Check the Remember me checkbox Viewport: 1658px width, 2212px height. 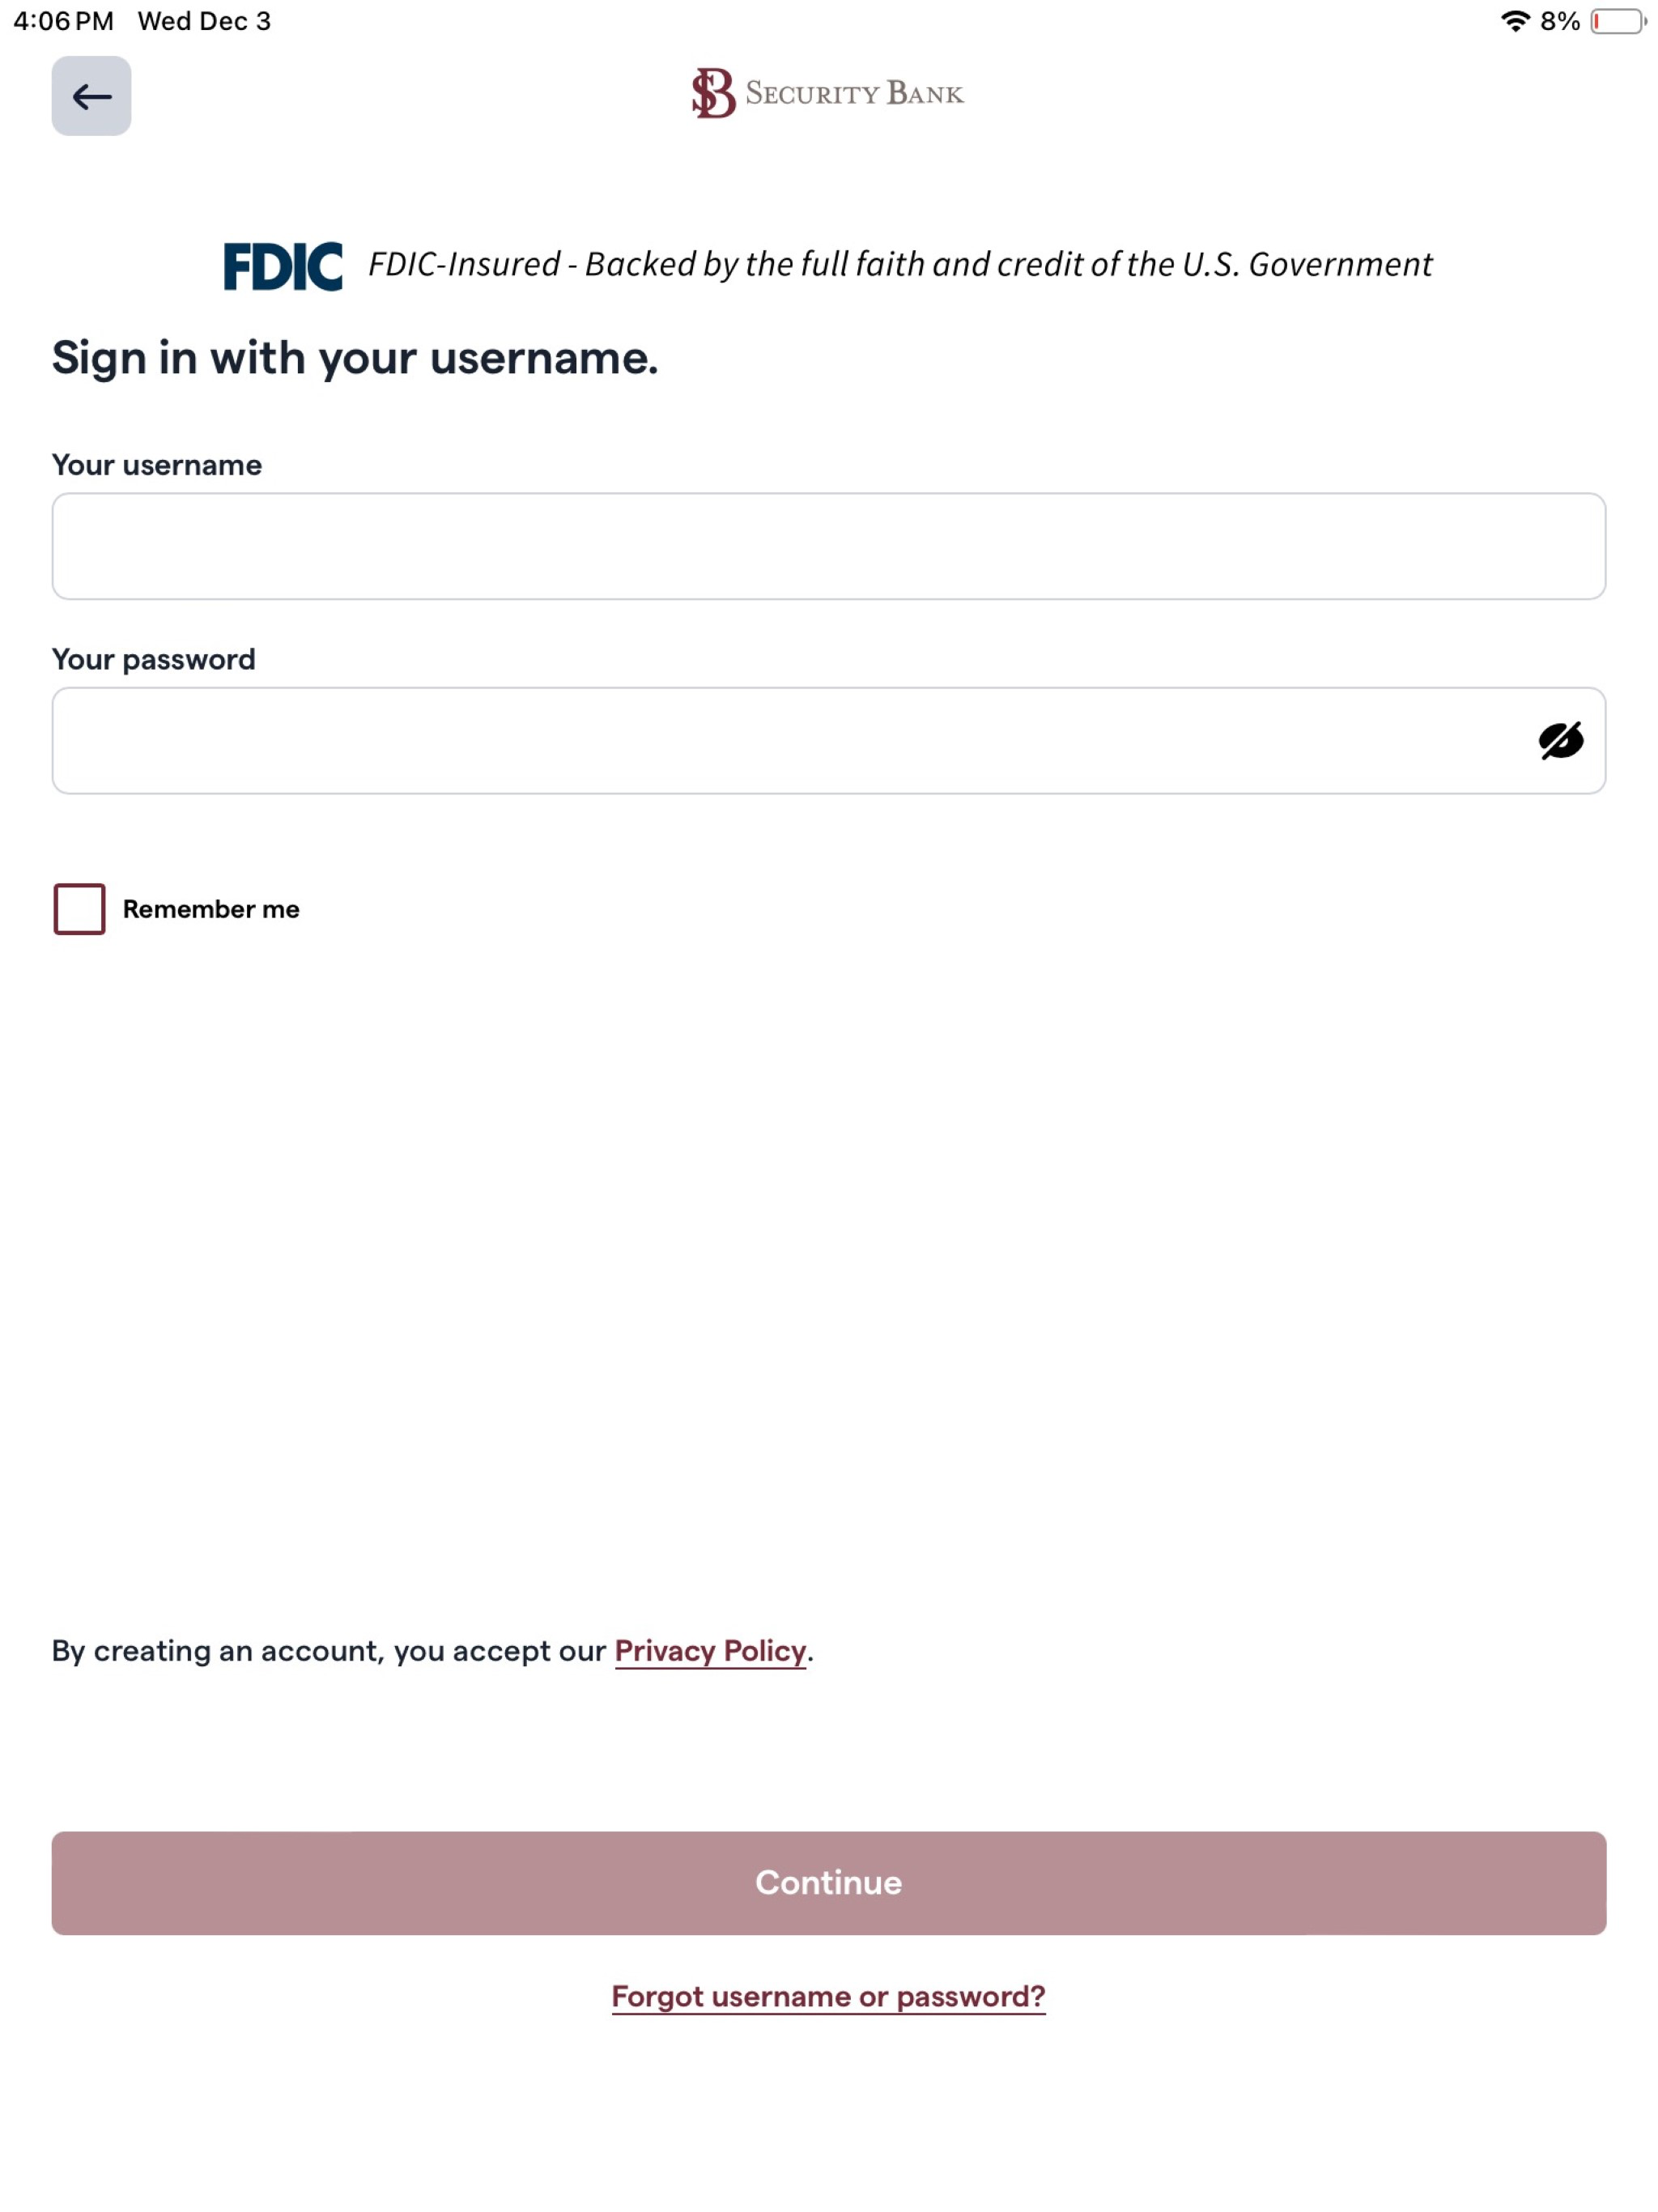point(79,909)
